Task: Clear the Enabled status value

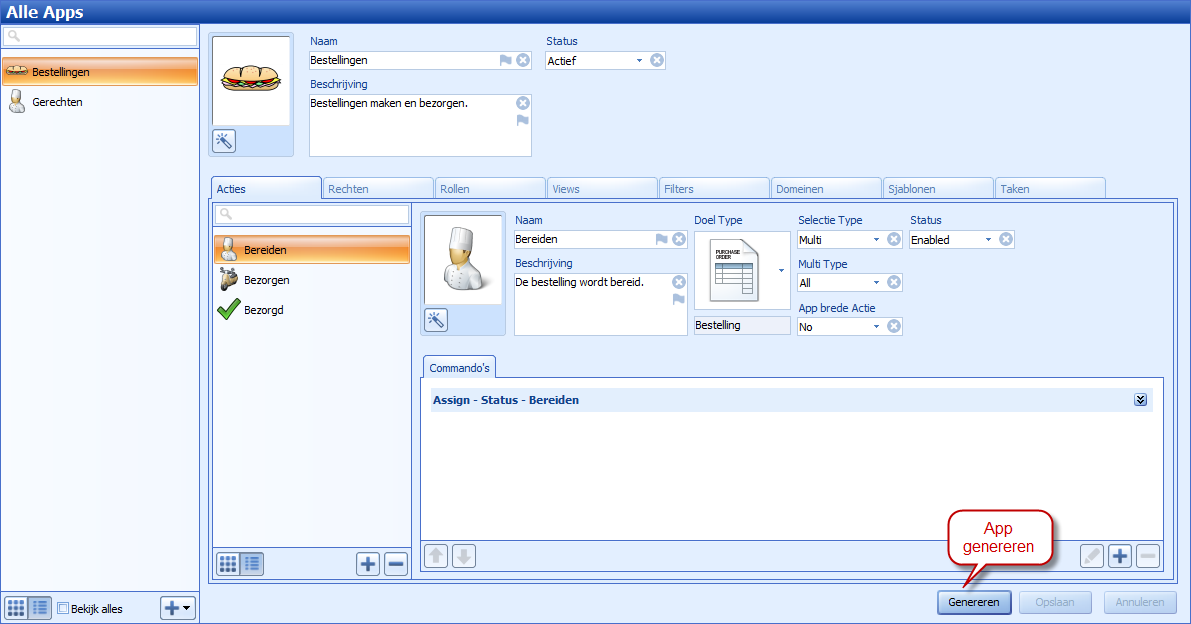Action: (x=1006, y=239)
